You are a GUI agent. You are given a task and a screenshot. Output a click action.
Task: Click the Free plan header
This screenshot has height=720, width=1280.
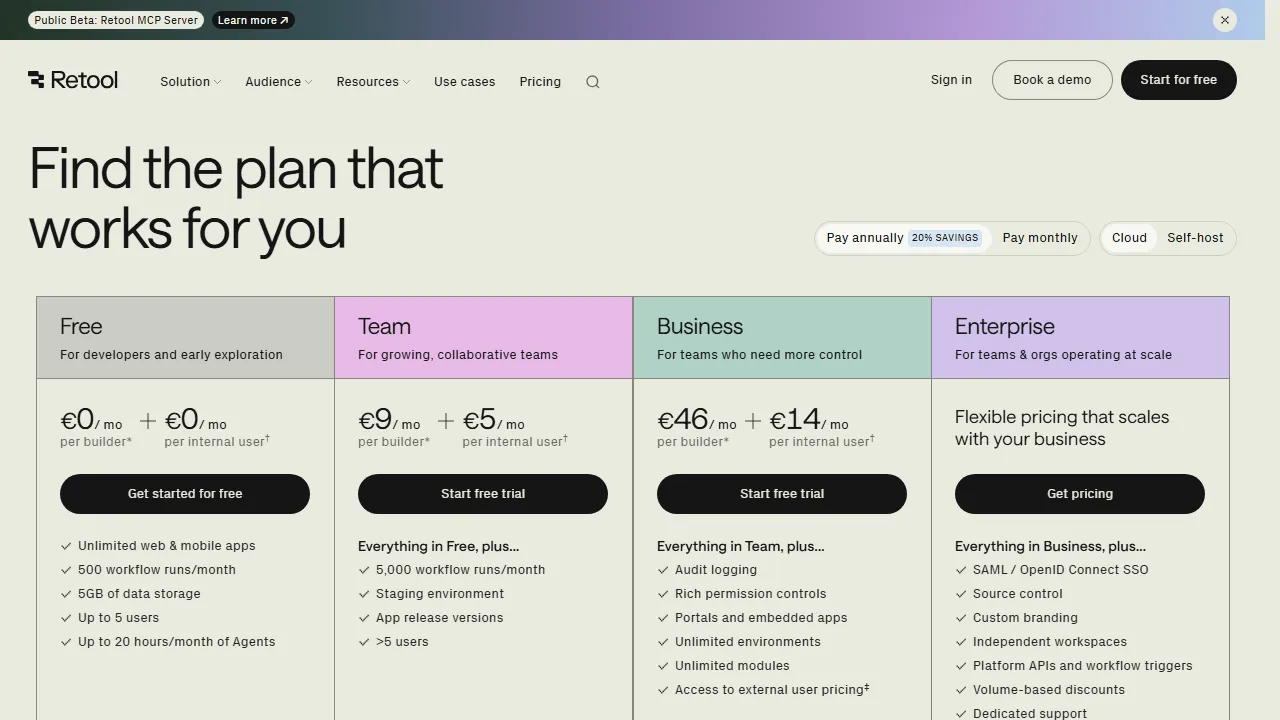coord(186,338)
